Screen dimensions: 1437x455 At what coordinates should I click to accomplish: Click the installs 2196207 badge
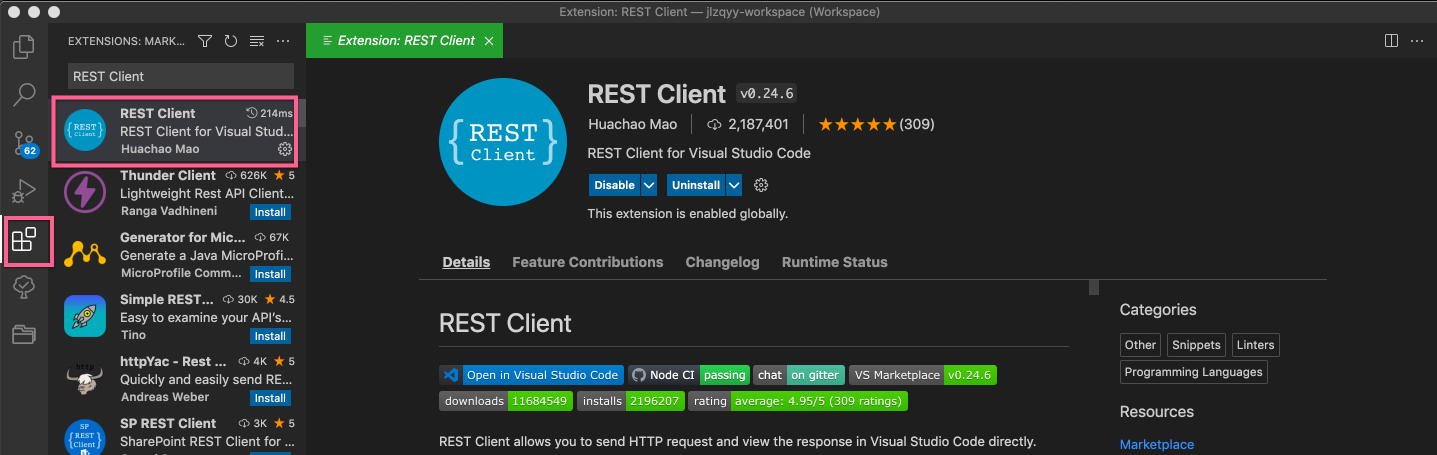(631, 401)
